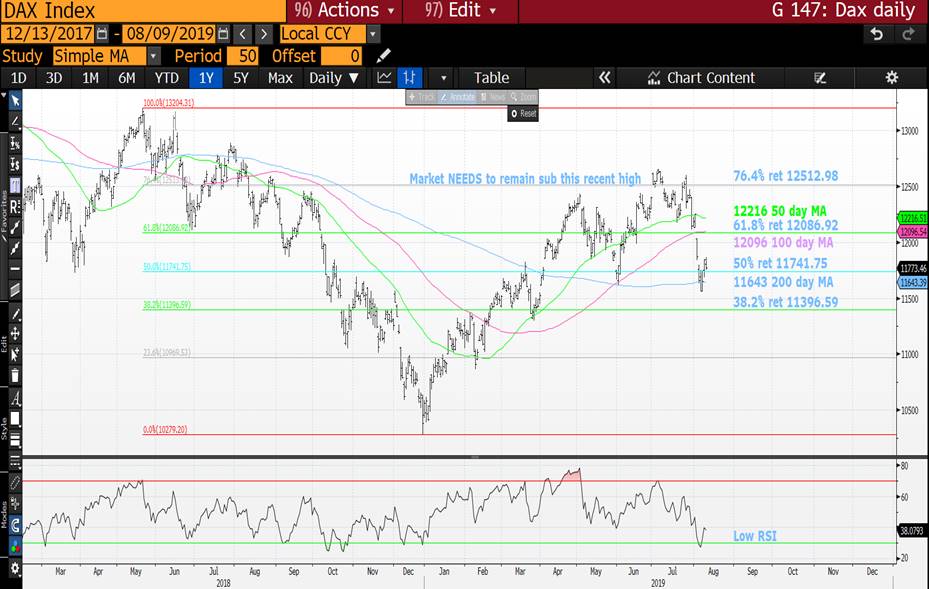This screenshot has width=929, height=589.
Task: Switch to bar chart type icon
Action: pos(409,78)
